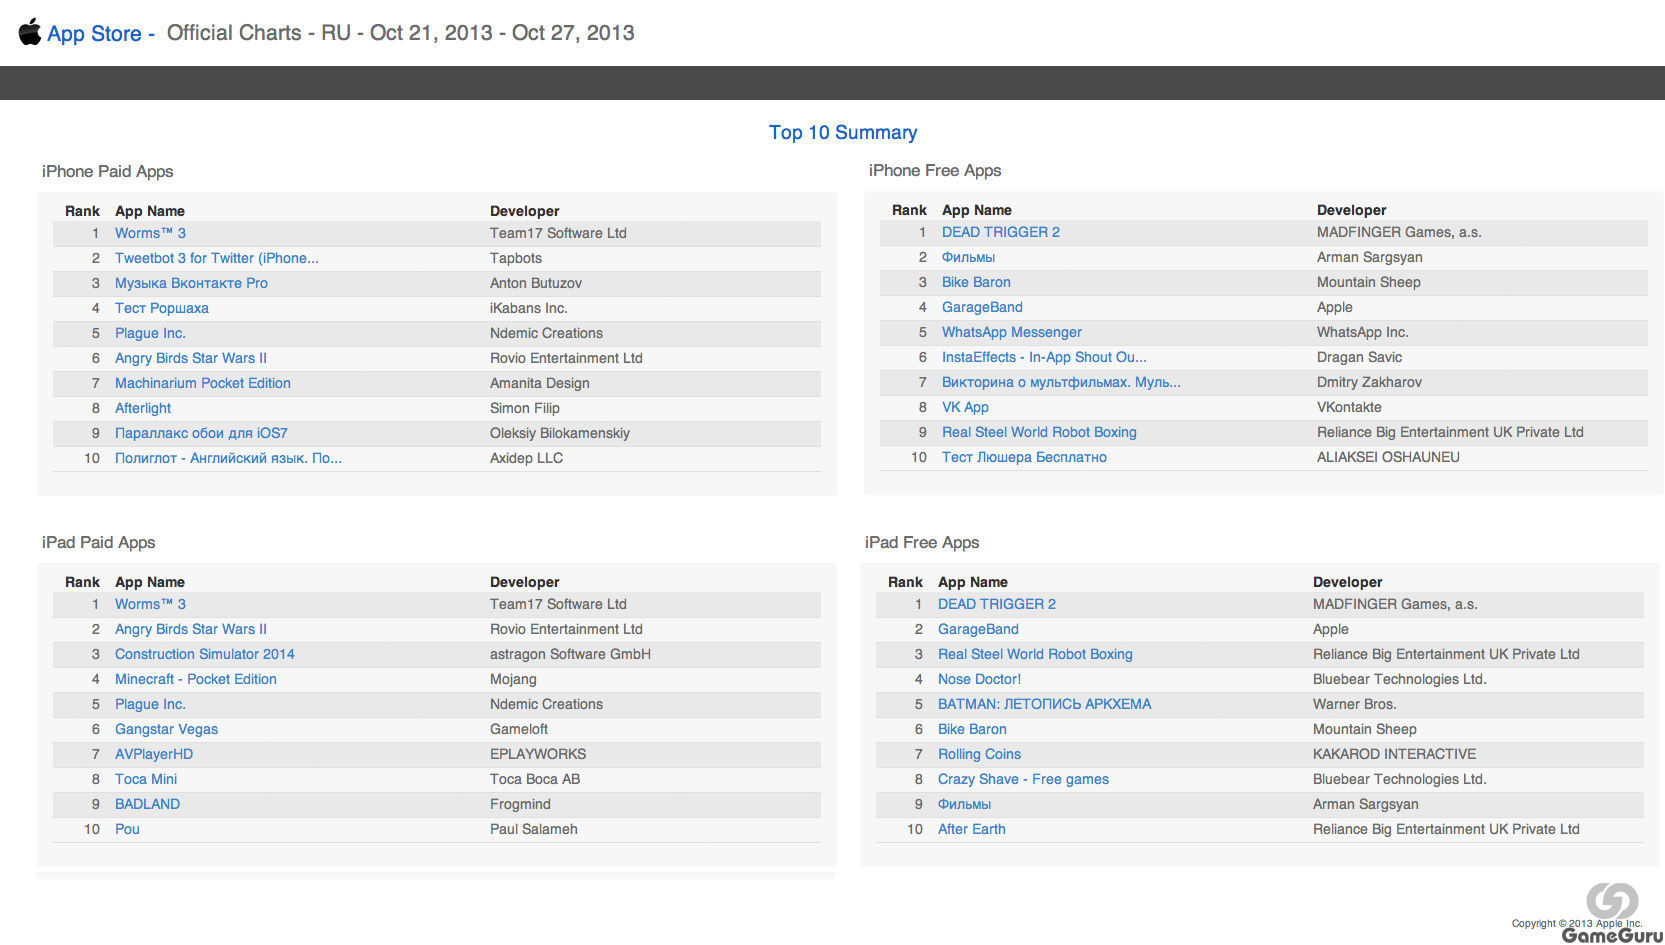Open Bike Baron in iPad Free Apps
1665x945 pixels.
(x=972, y=729)
